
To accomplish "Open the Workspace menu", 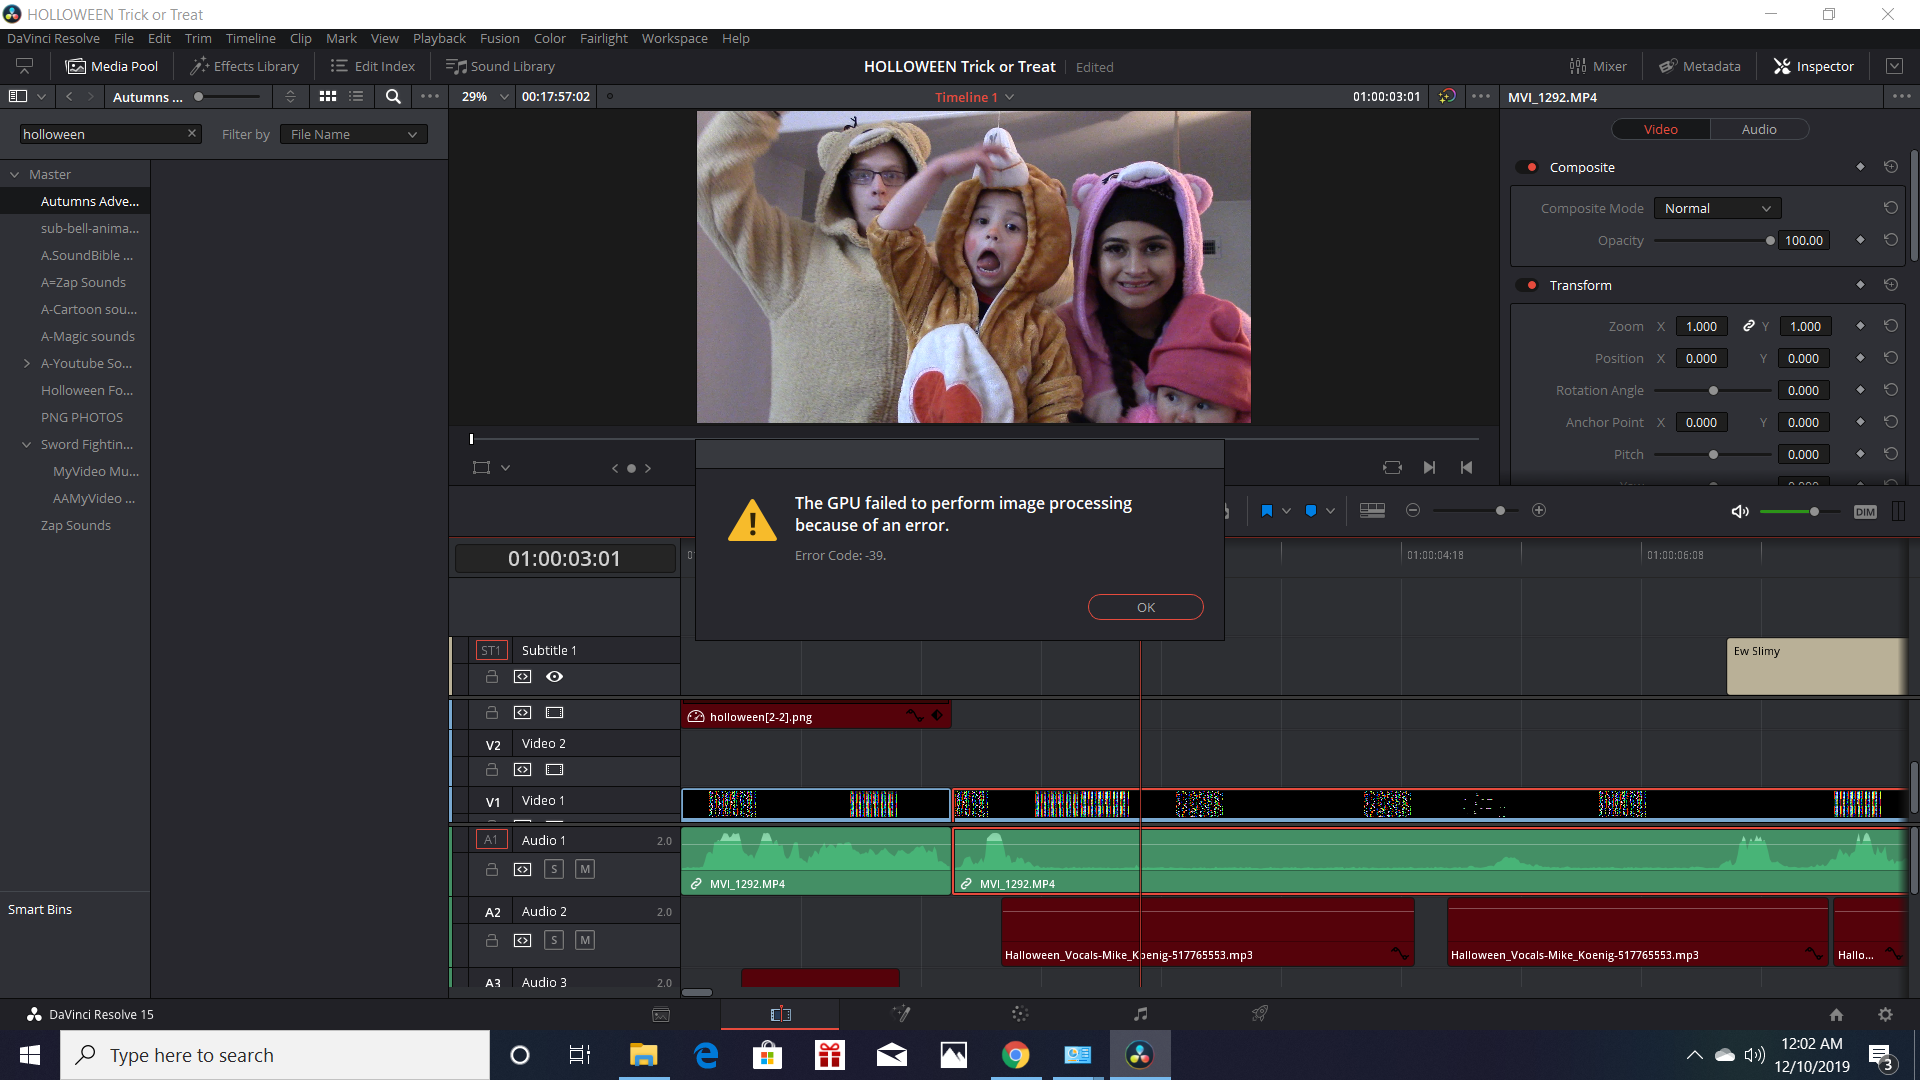I will pos(674,38).
